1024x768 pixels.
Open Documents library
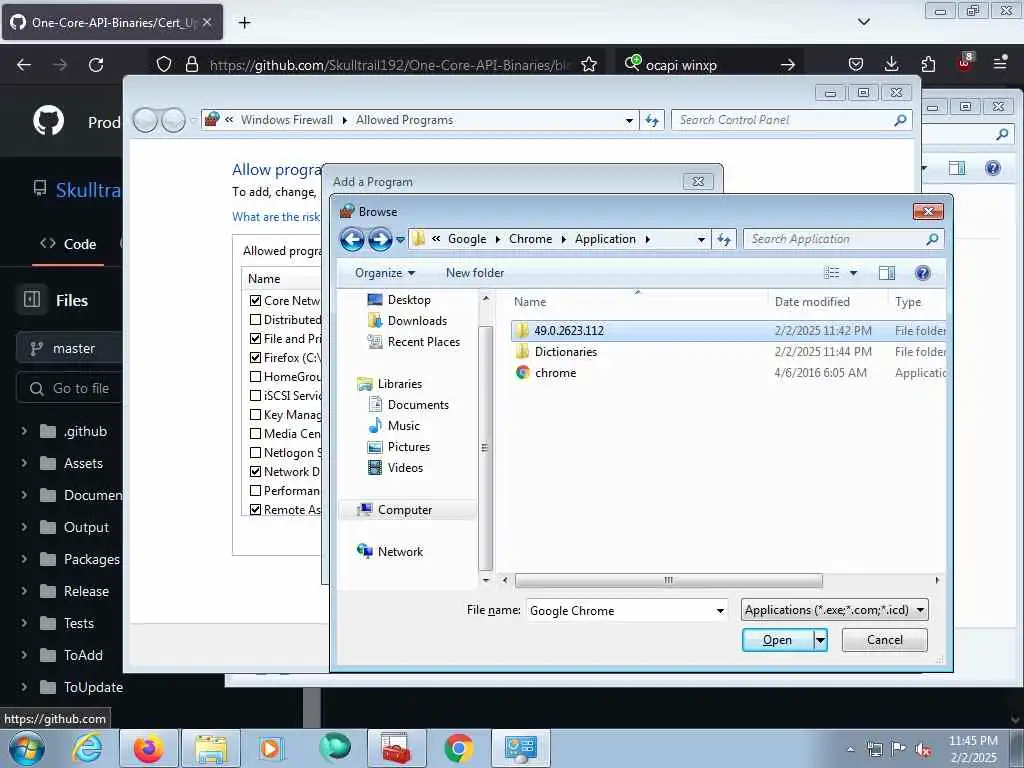pos(408,405)
